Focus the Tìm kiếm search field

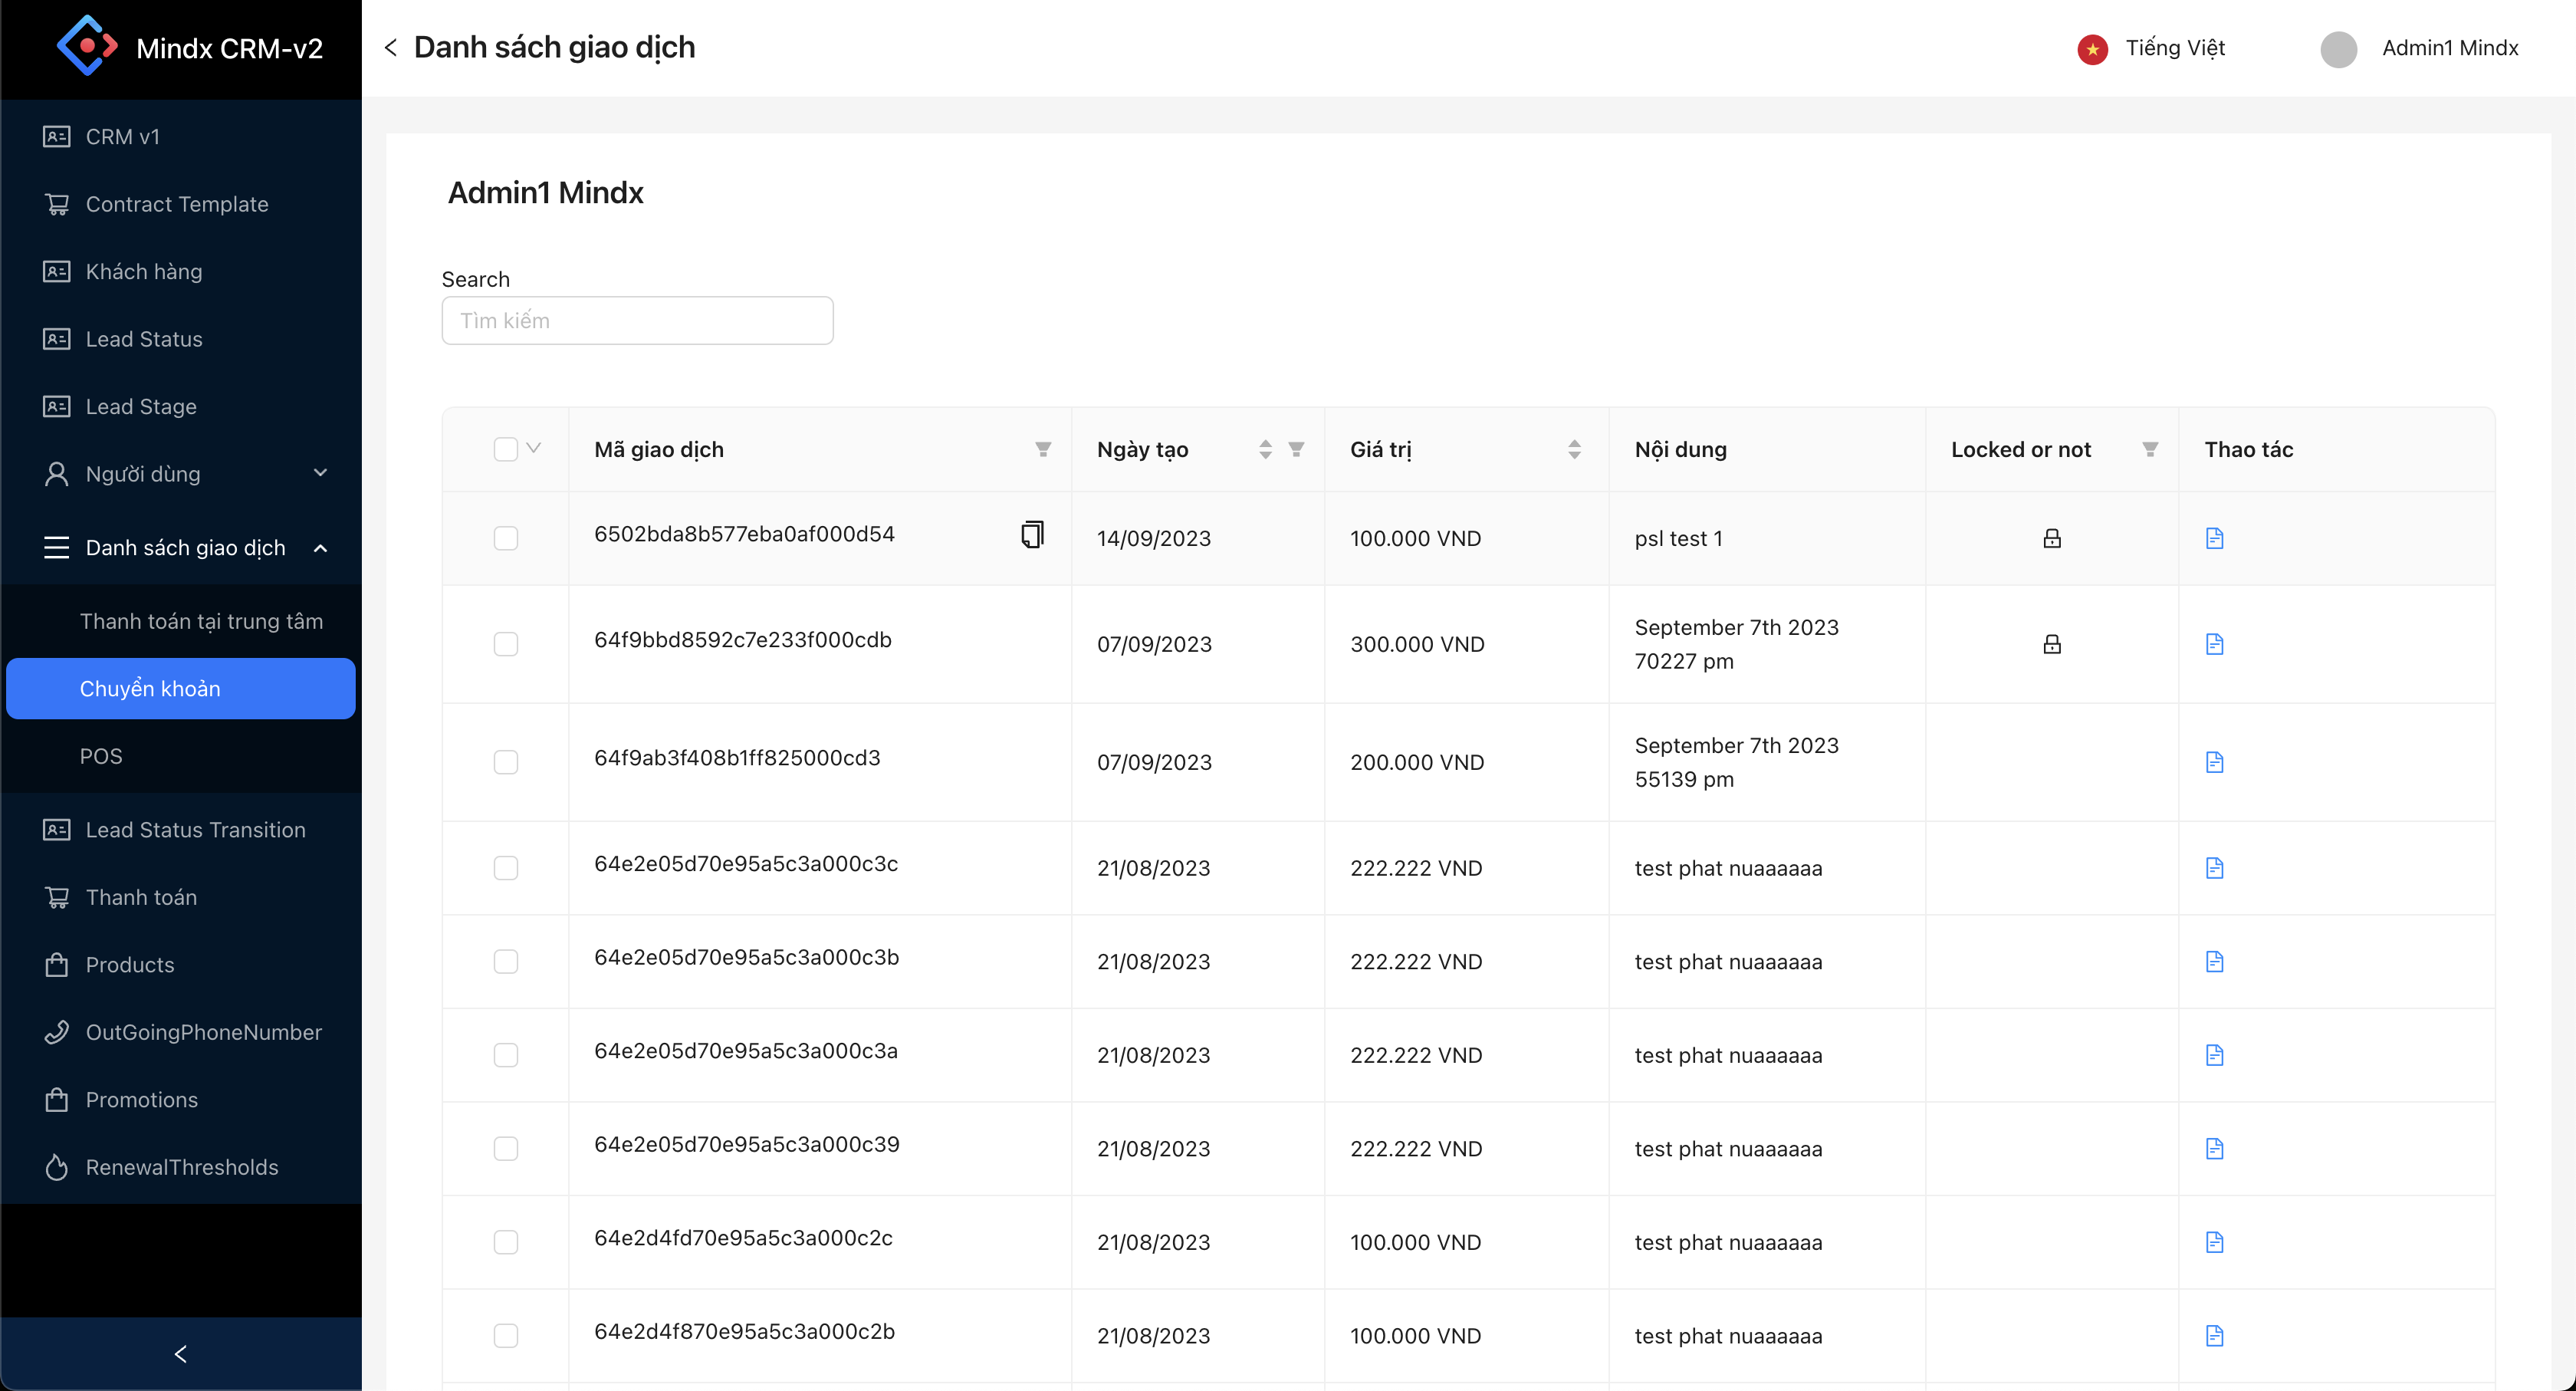(x=637, y=321)
